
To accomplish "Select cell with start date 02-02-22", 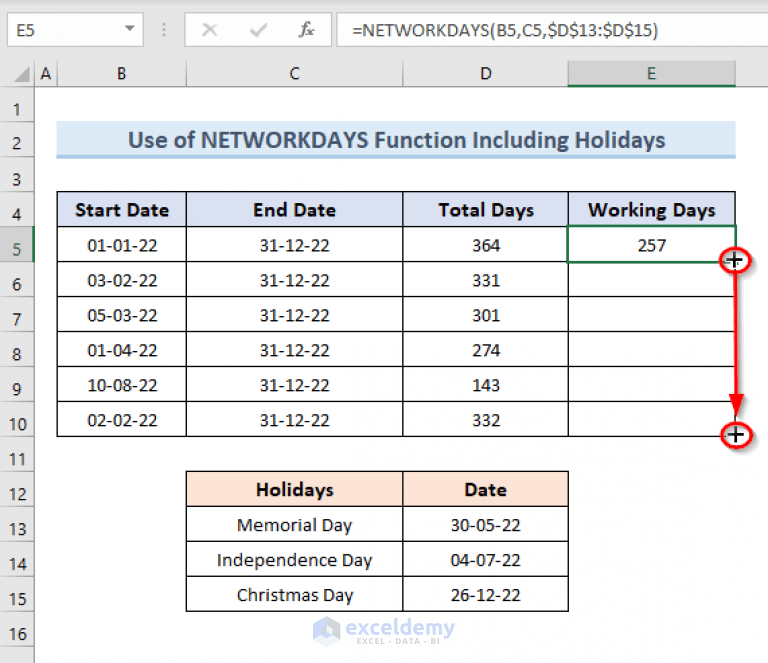I will 121,420.
